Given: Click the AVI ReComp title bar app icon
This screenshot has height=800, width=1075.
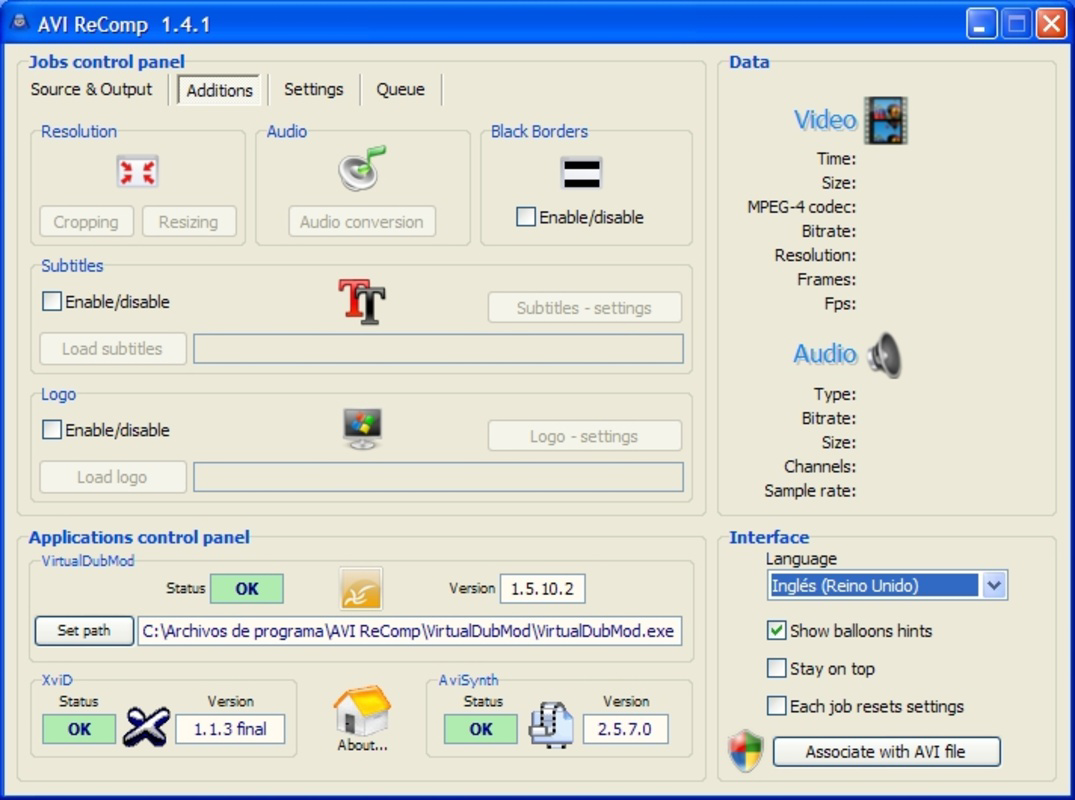Looking at the screenshot, I should click(19, 23).
